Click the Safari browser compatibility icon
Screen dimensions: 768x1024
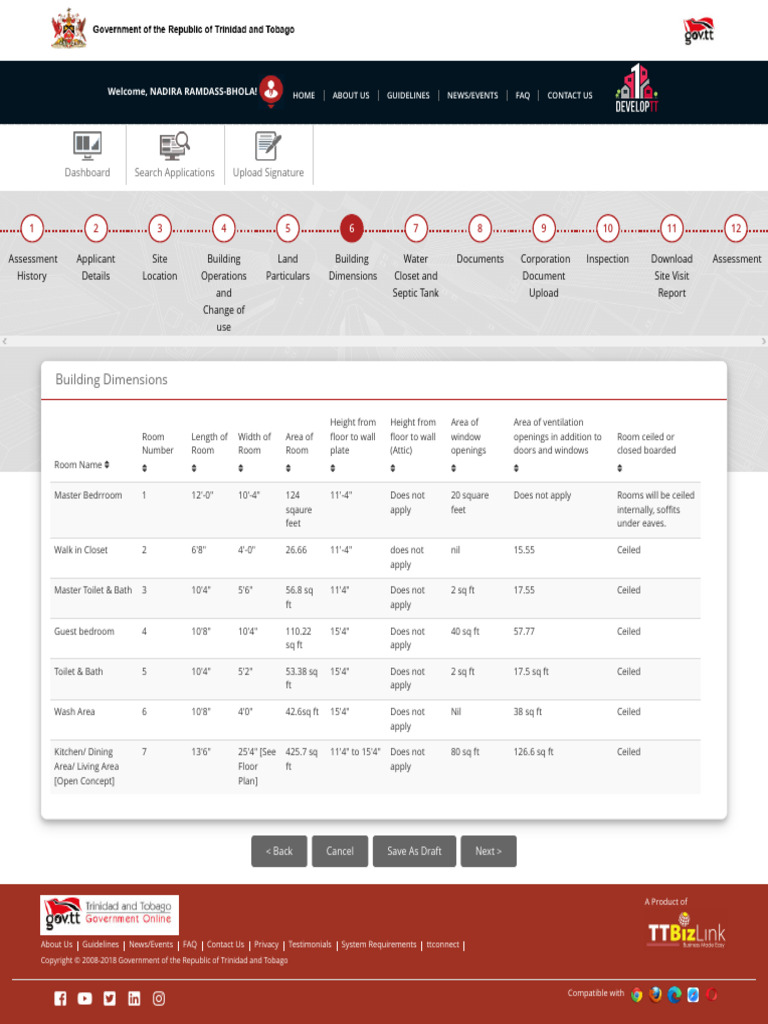[693, 995]
